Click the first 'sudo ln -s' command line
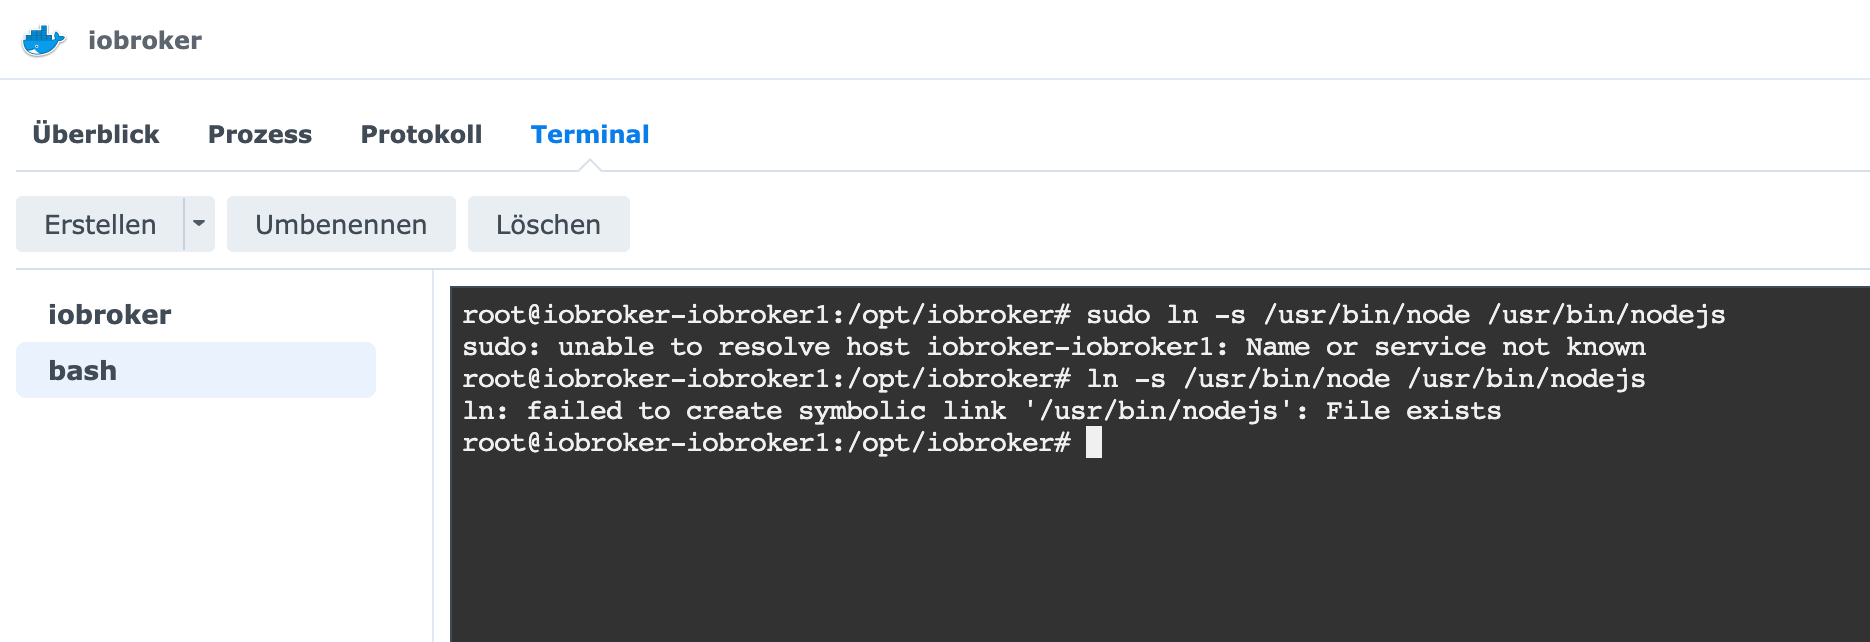Image resolution: width=1870 pixels, height=642 pixels. pos(1093,315)
